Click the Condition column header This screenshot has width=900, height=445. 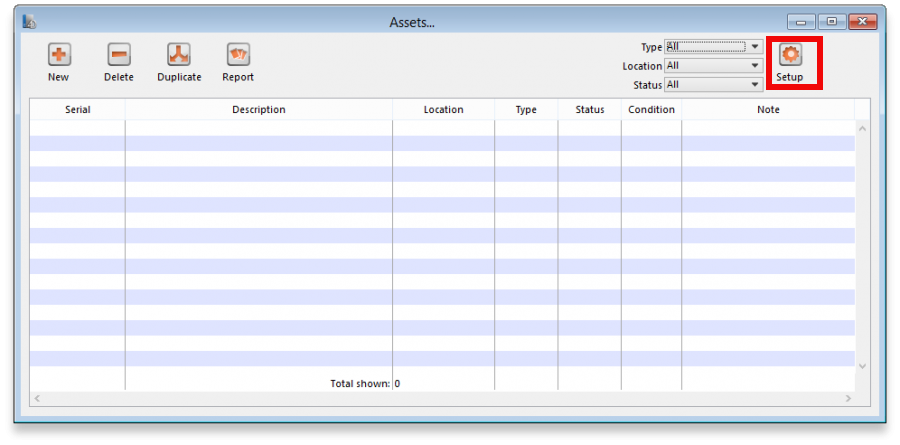651,110
